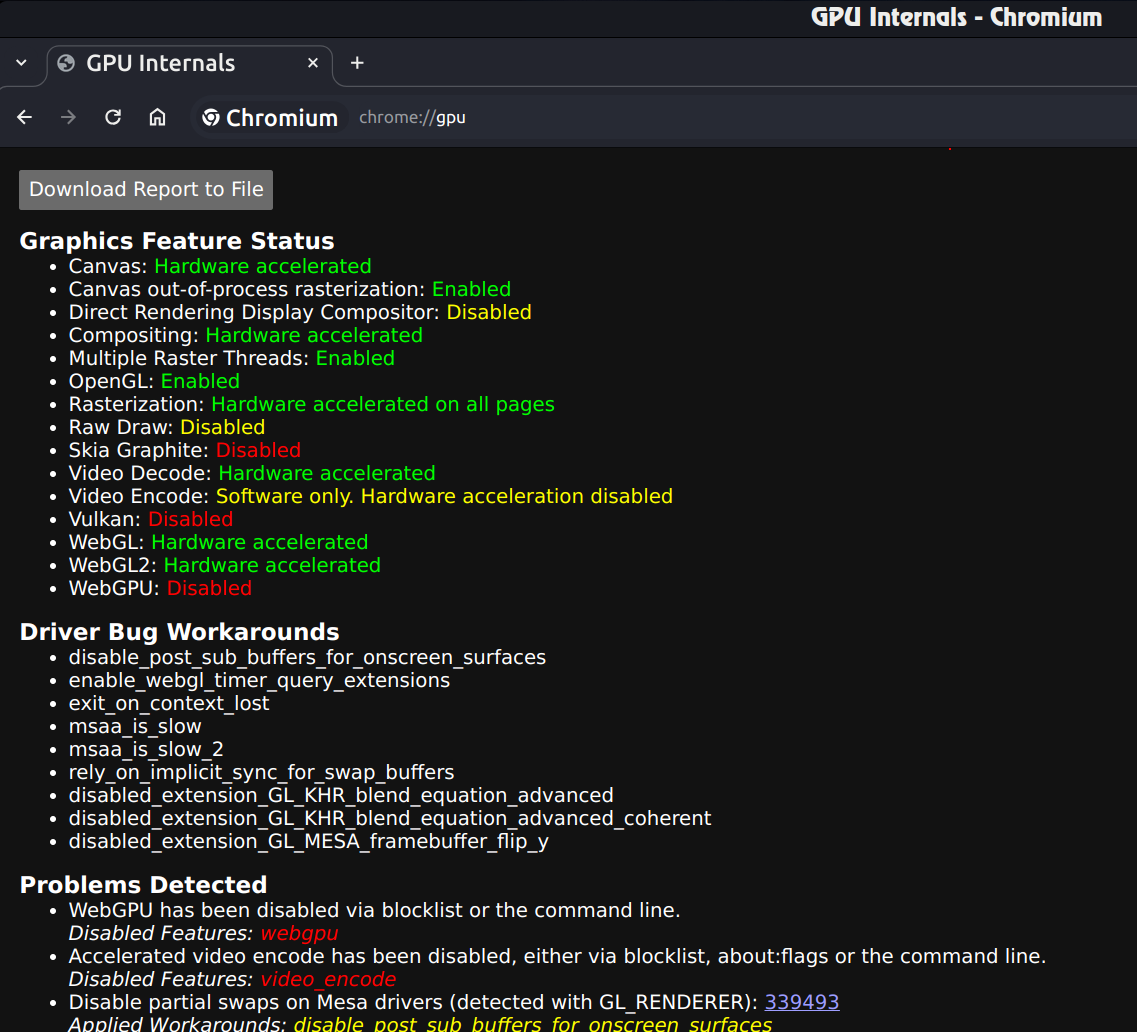Click the Problems Detected heading
The height and width of the screenshot is (1032, 1137).
[x=144, y=885]
